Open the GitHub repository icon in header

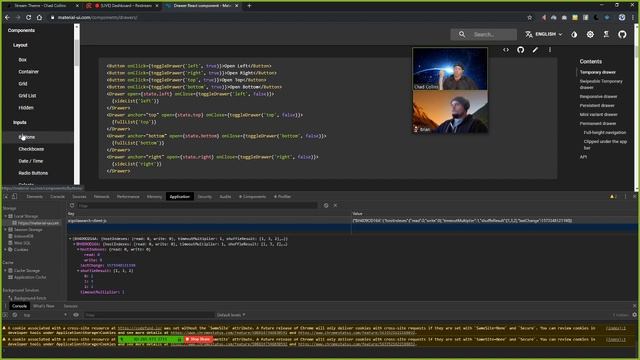(x=622, y=34)
